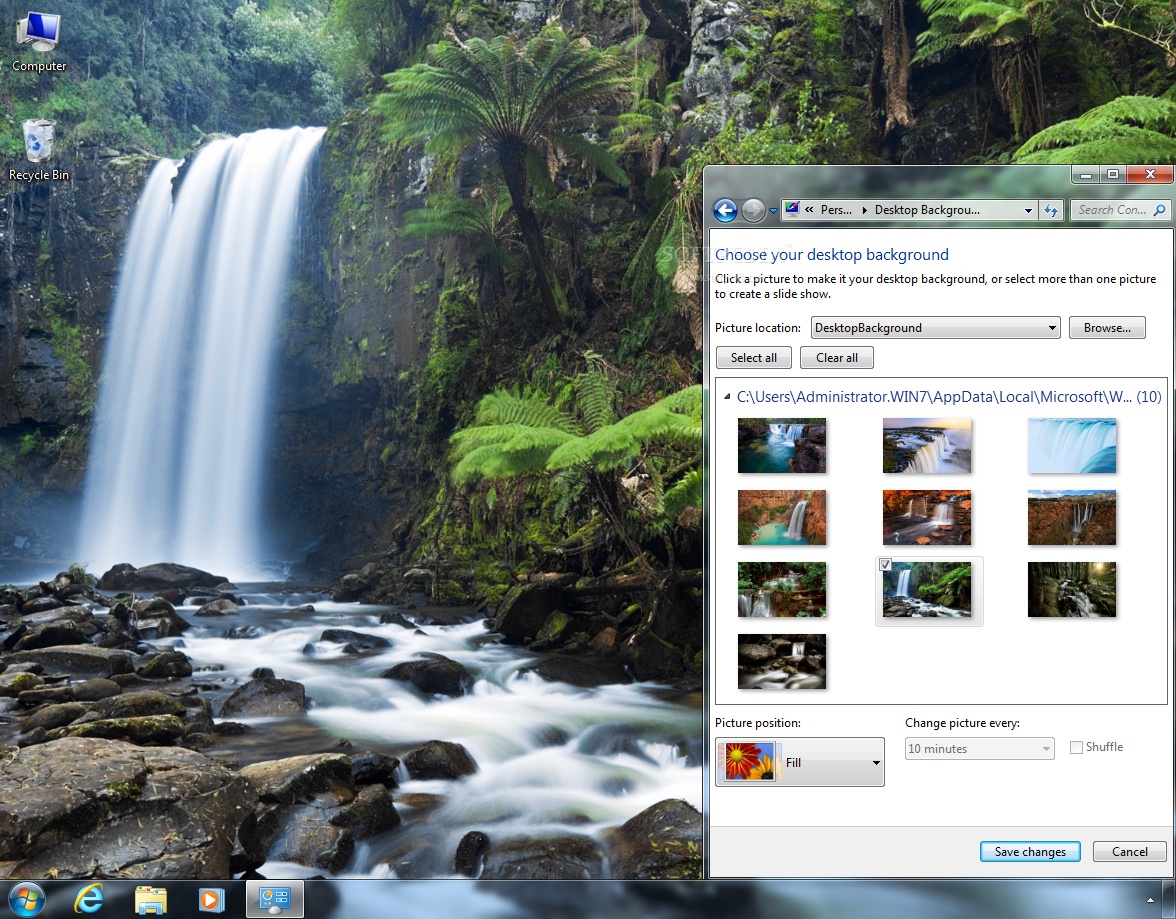
Task: Toggle the Shuffle checkbox
Action: [x=1076, y=747]
